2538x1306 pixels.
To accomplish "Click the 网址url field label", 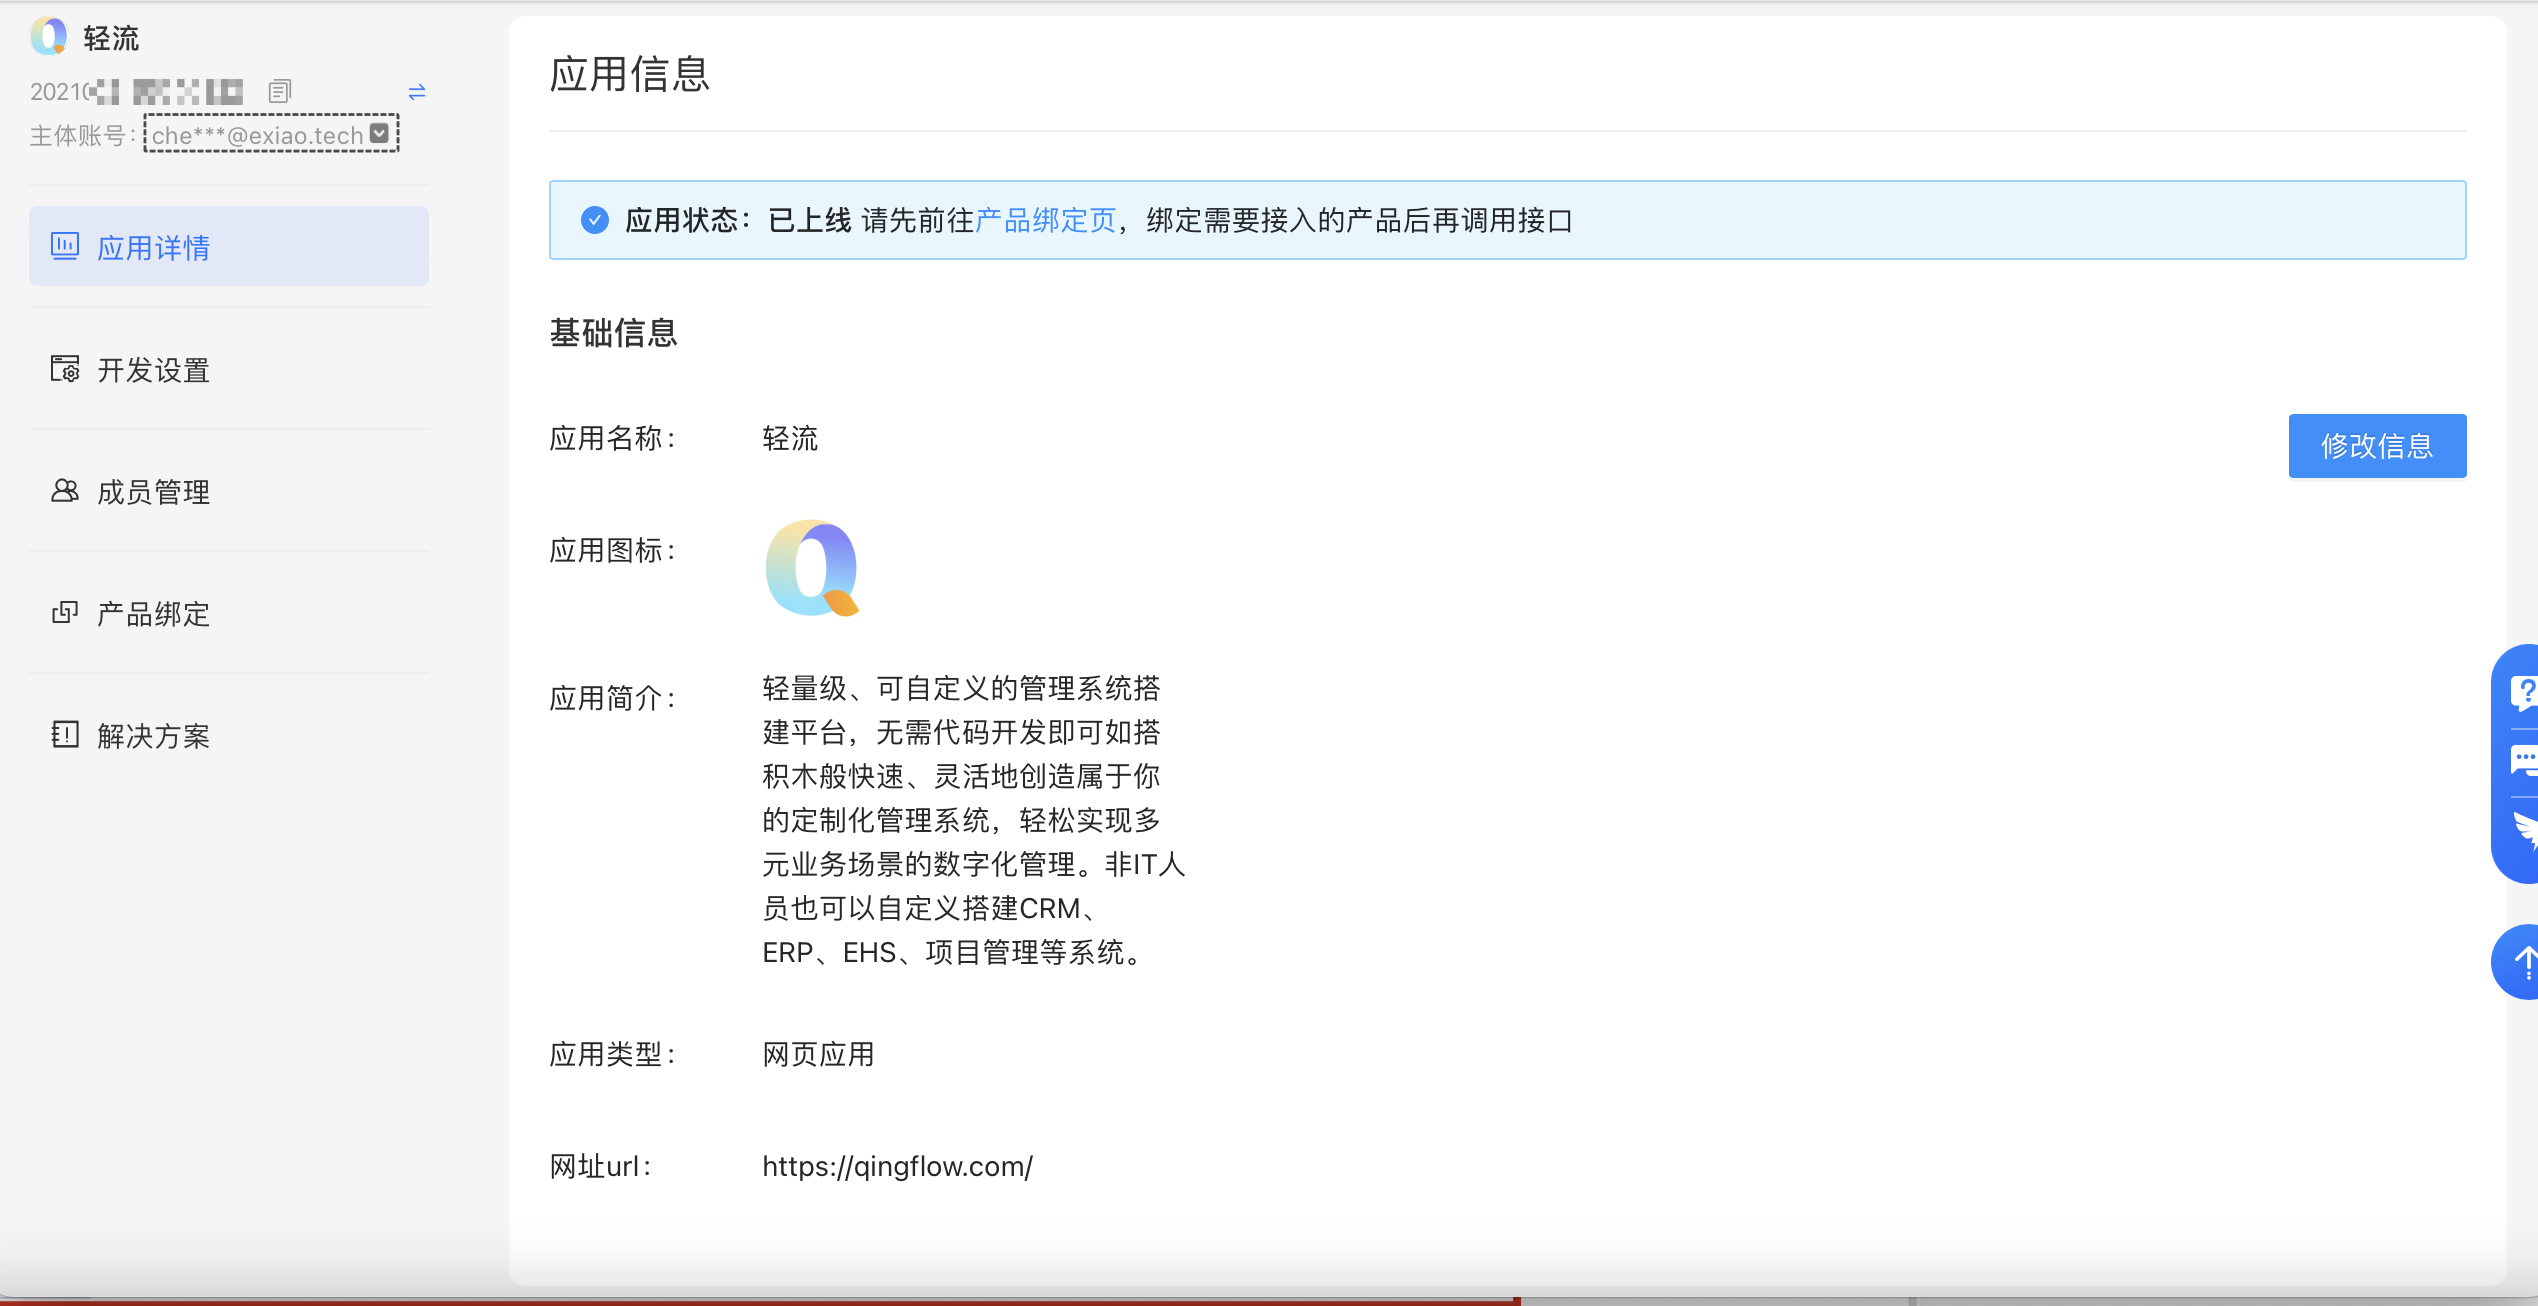I will tap(601, 1166).
